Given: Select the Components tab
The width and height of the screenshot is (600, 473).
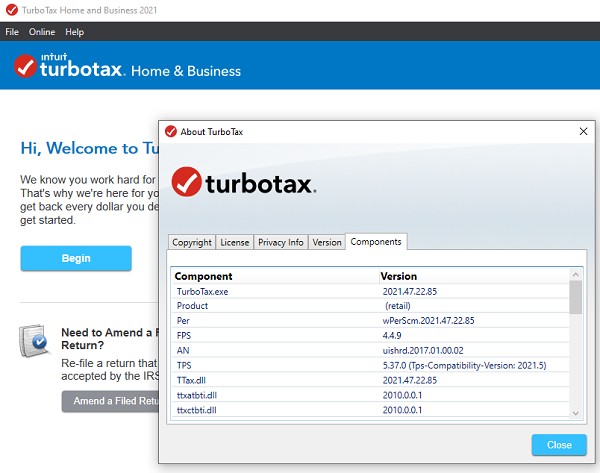Looking at the screenshot, I should coord(376,241).
